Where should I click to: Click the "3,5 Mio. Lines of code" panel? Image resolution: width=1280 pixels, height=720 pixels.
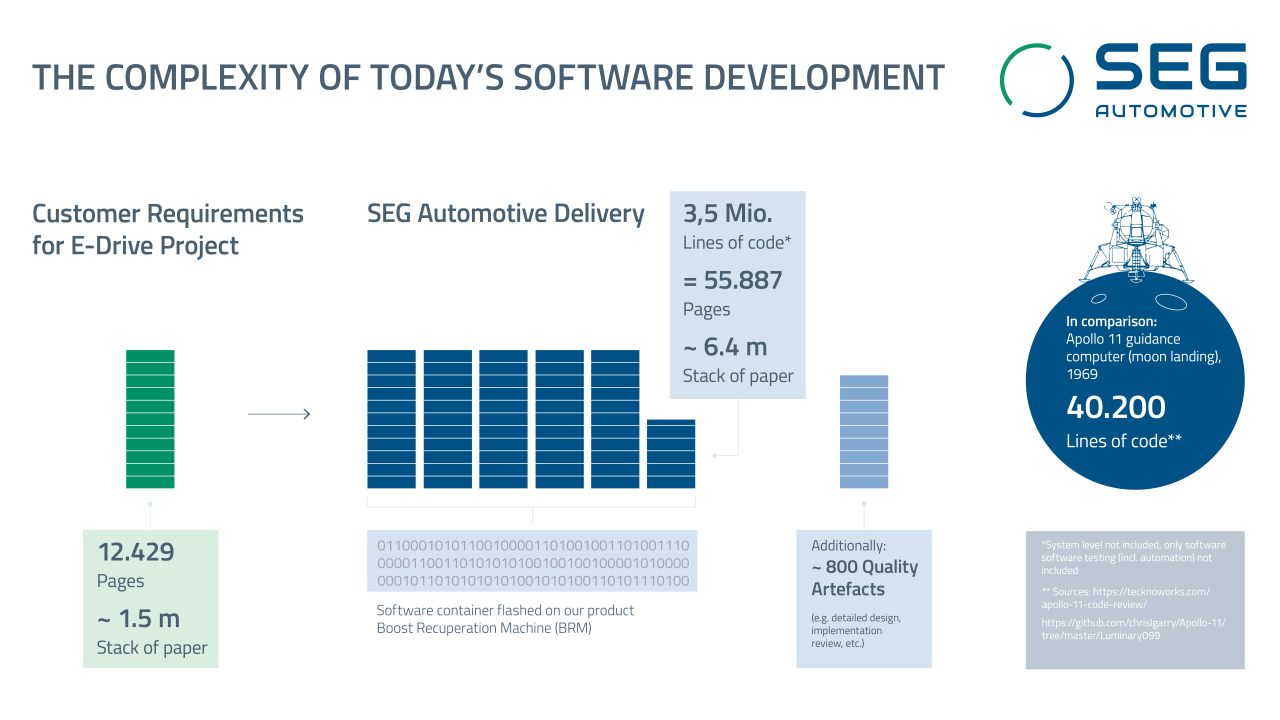coord(737,295)
